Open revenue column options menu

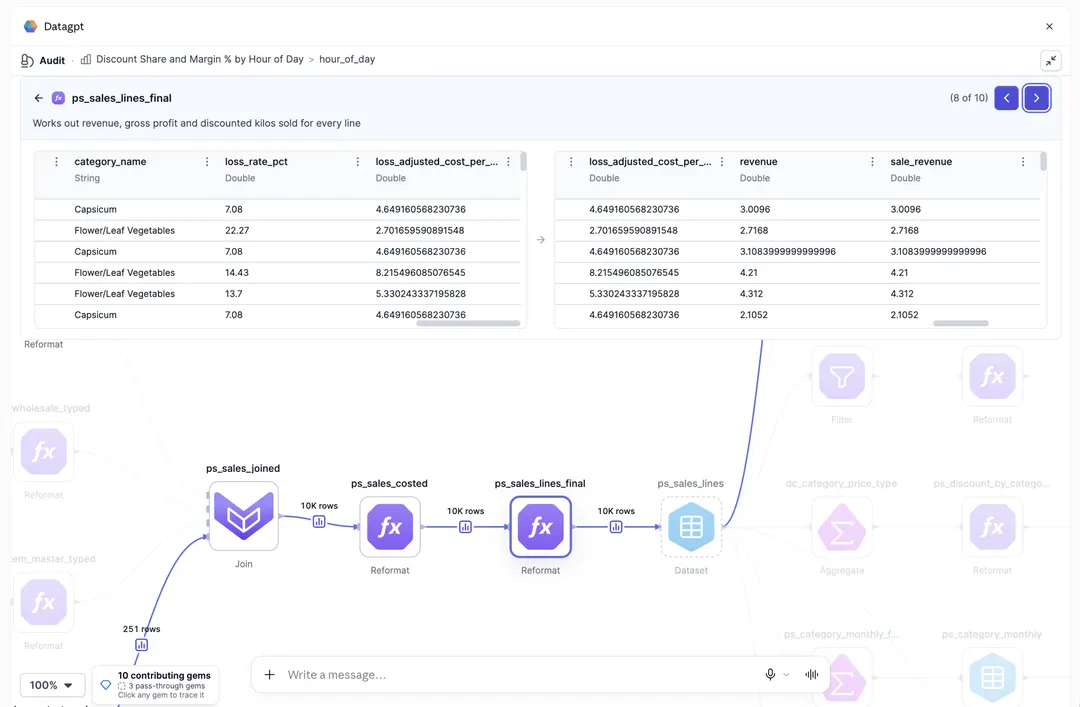pos(872,161)
